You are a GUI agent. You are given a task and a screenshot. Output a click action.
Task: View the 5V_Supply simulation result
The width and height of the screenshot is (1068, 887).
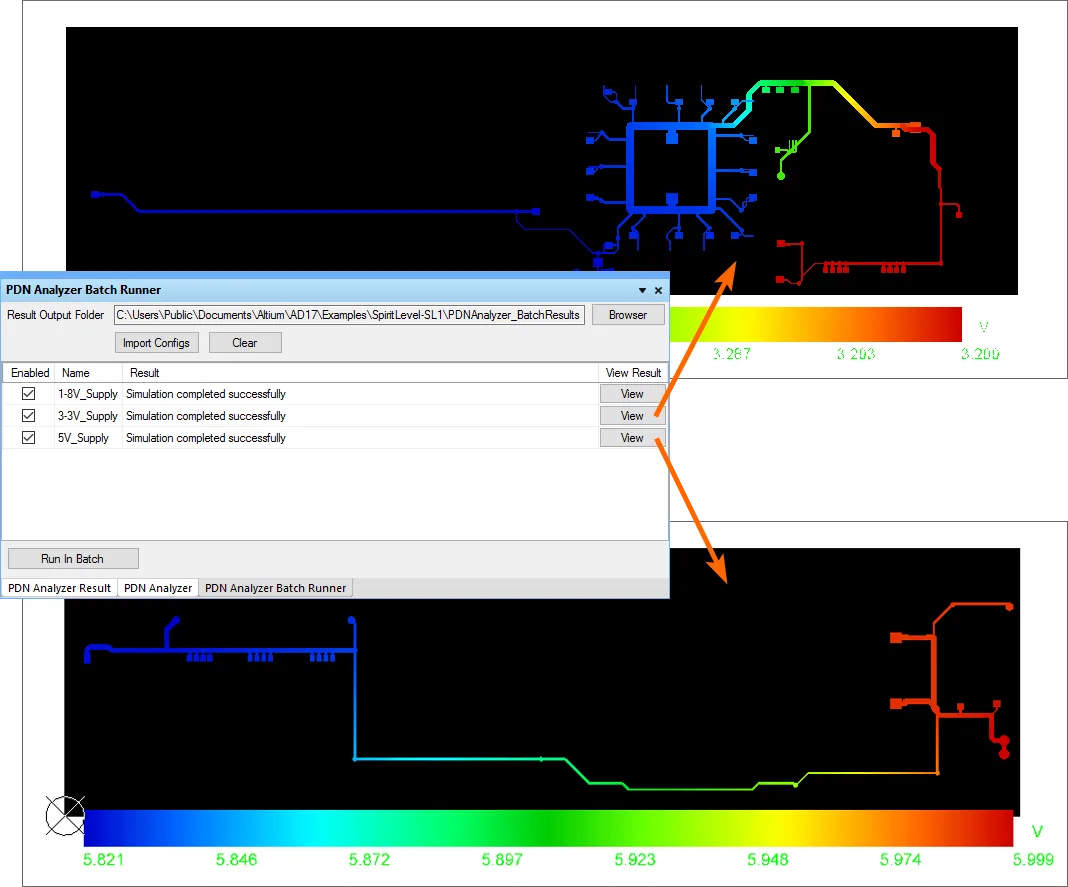[x=632, y=438]
